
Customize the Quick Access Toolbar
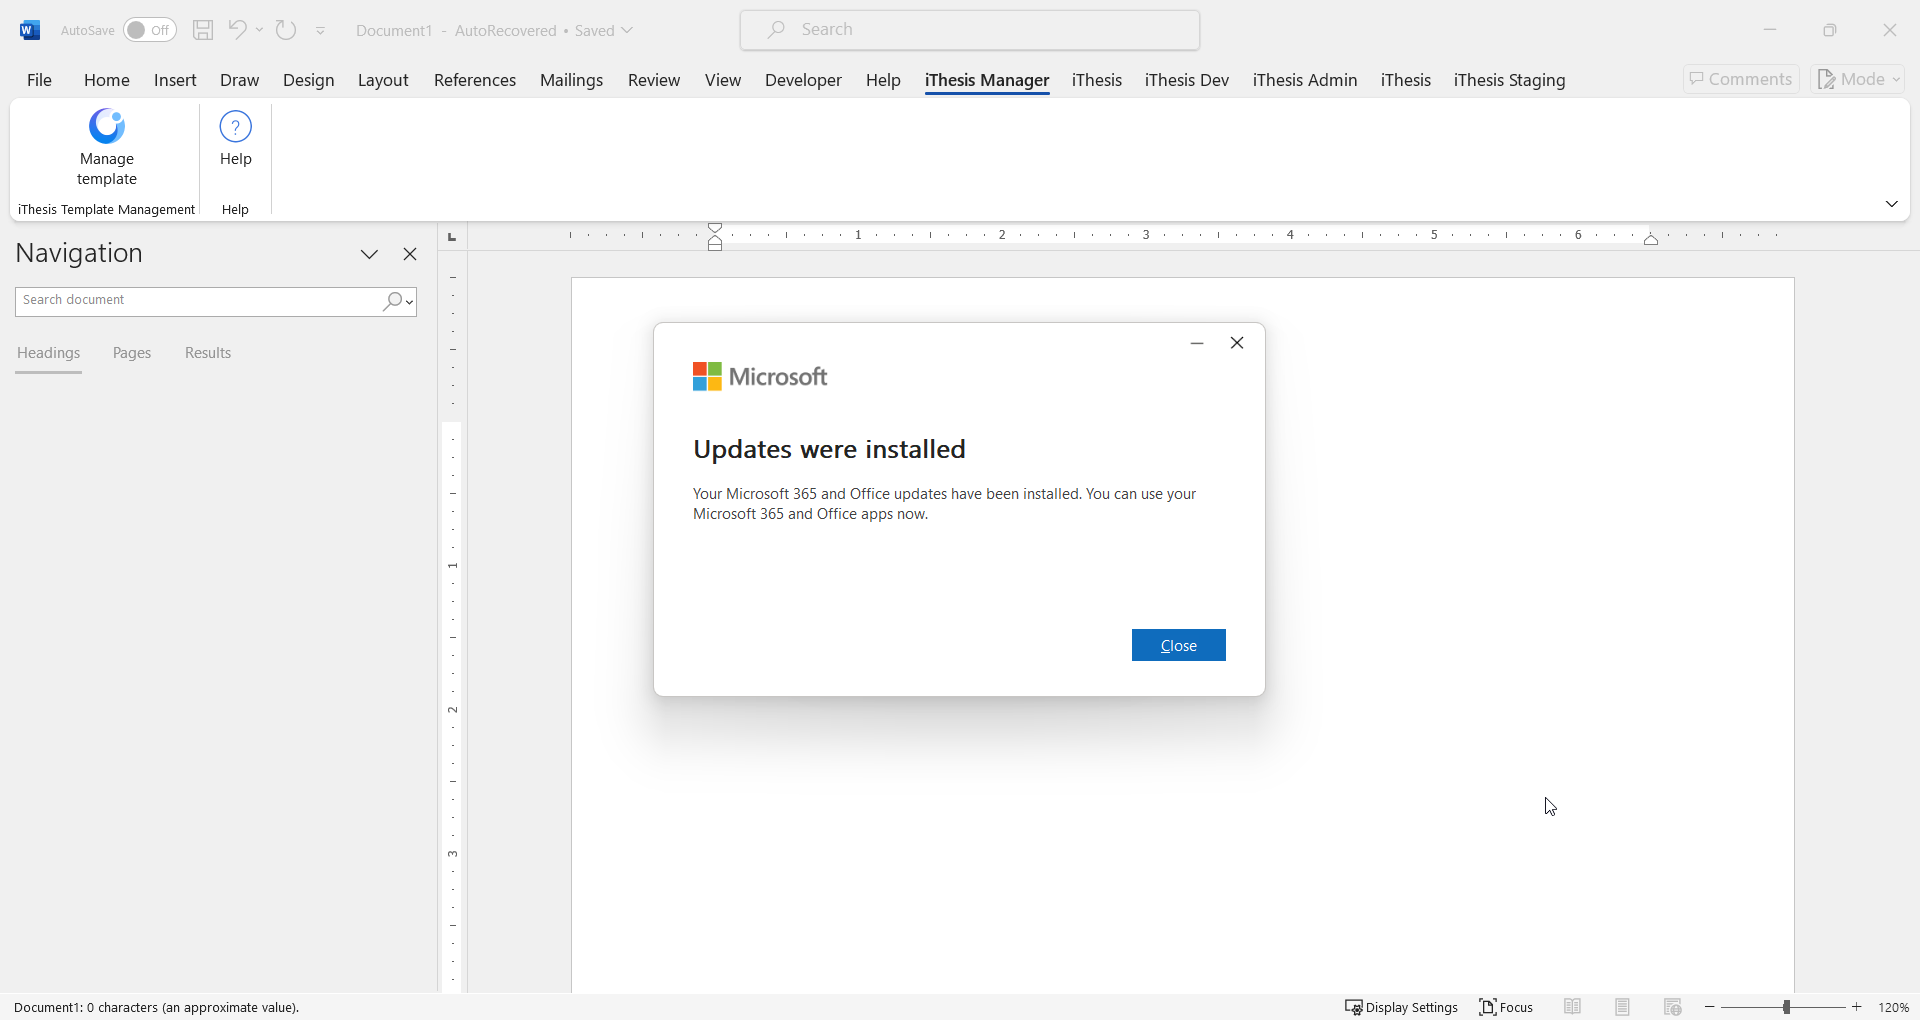(x=321, y=31)
